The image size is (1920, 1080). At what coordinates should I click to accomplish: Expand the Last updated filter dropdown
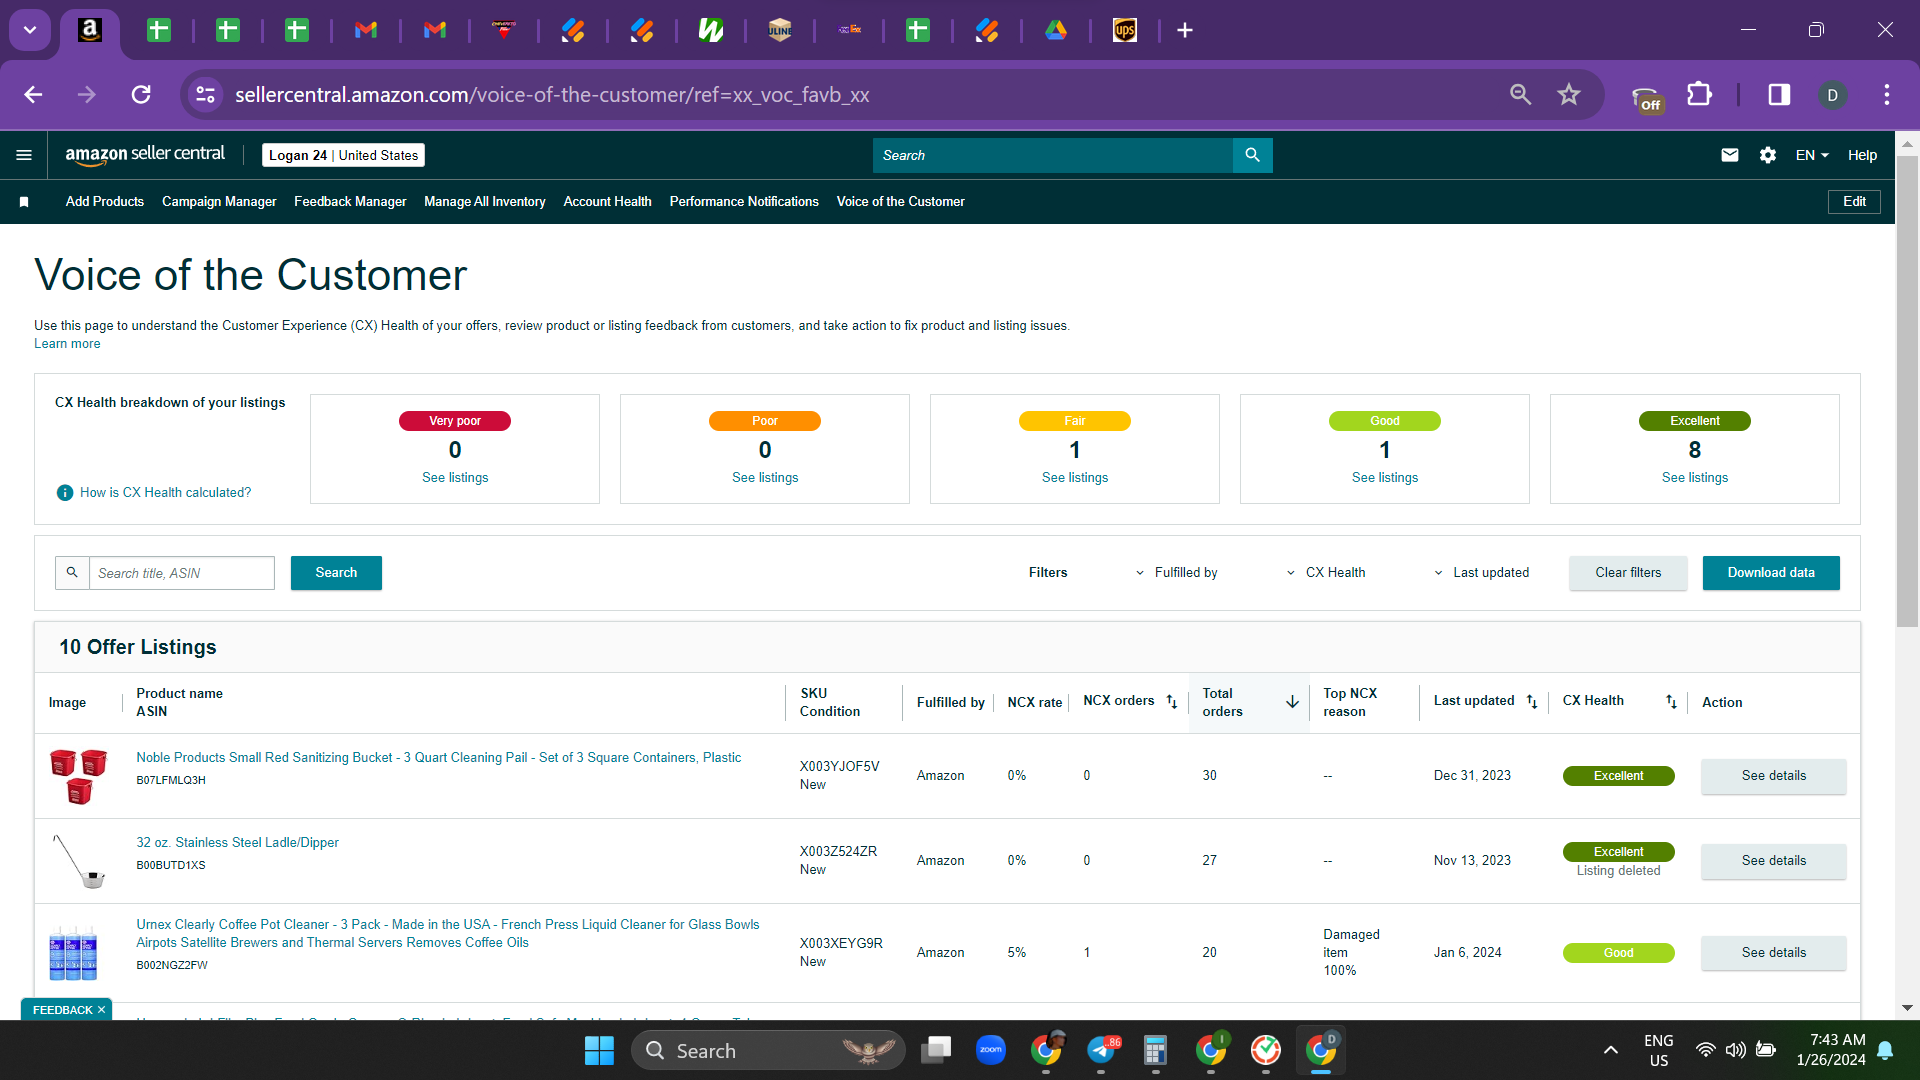[x=1482, y=573]
